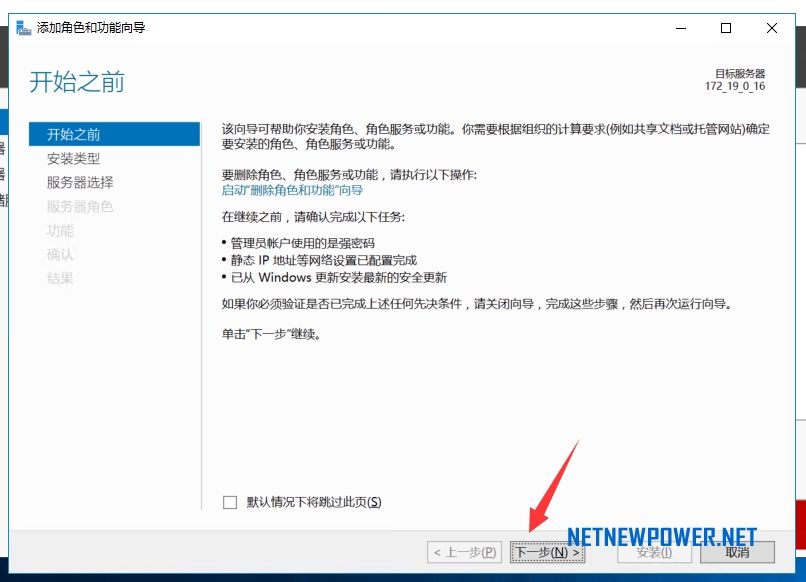
Task: Click the disabled 安装 button
Action: pyautogui.click(x=653, y=551)
